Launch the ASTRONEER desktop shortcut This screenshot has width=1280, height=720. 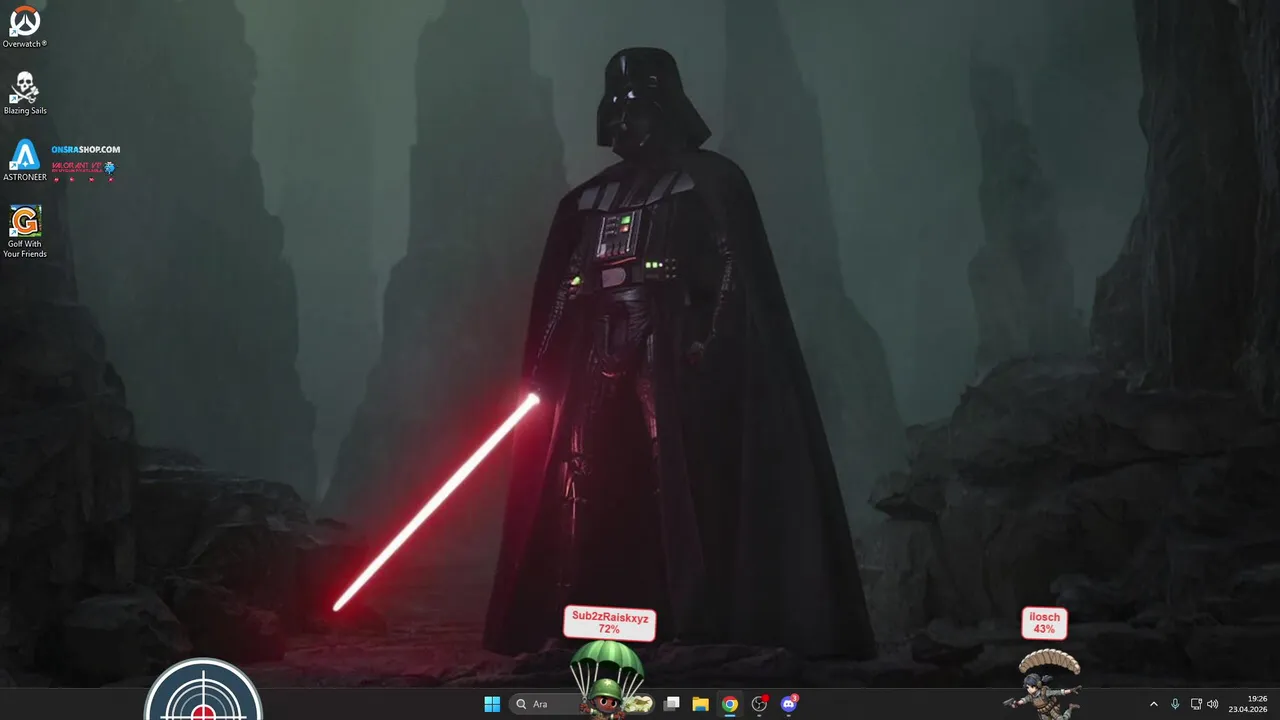[x=24, y=160]
